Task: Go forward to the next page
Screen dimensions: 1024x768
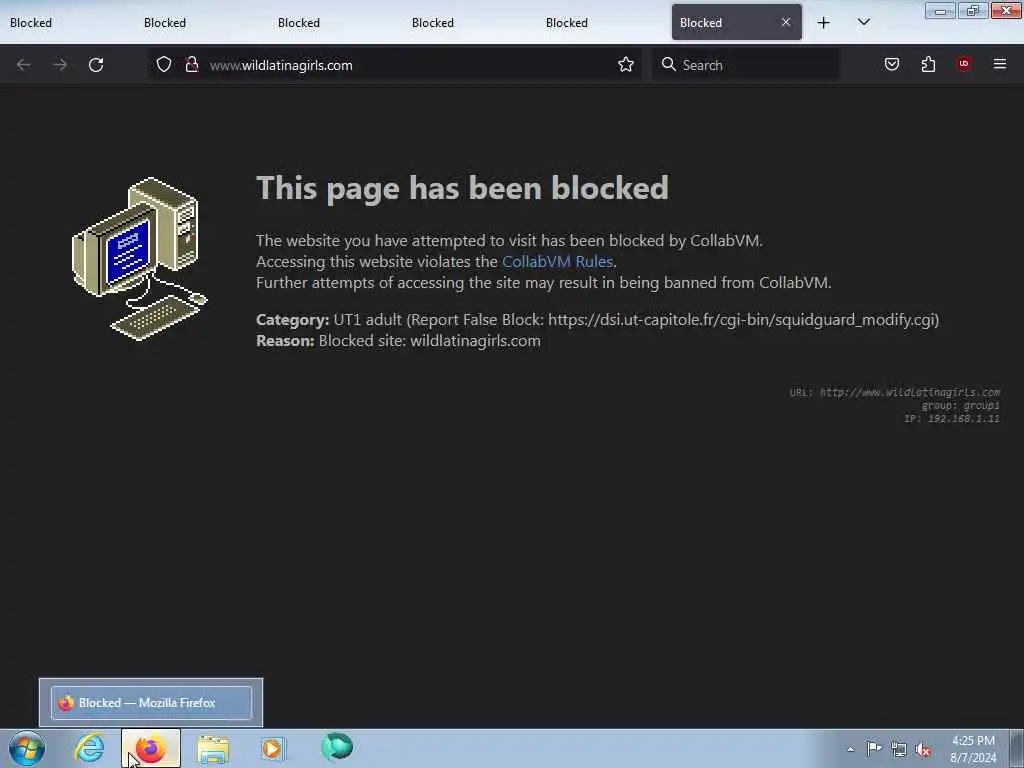Action: click(x=60, y=65)
